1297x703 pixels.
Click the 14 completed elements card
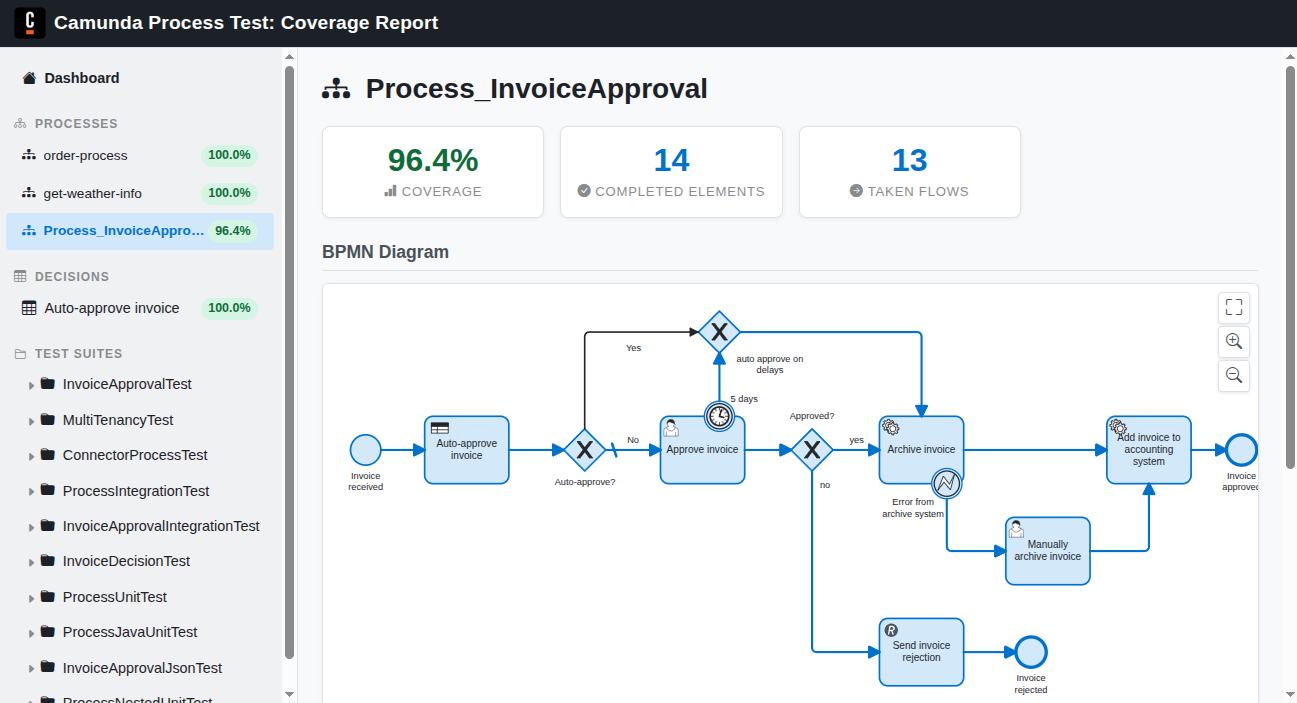(671, 172)
